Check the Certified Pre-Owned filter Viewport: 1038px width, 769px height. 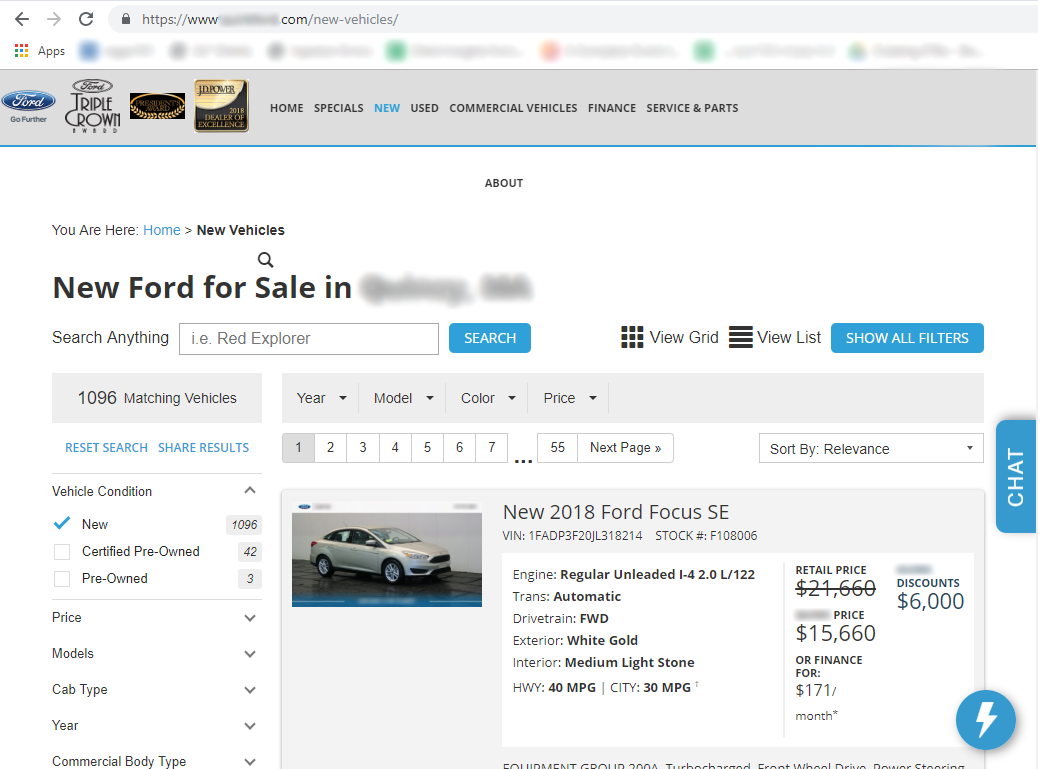[x=62, y=552]
